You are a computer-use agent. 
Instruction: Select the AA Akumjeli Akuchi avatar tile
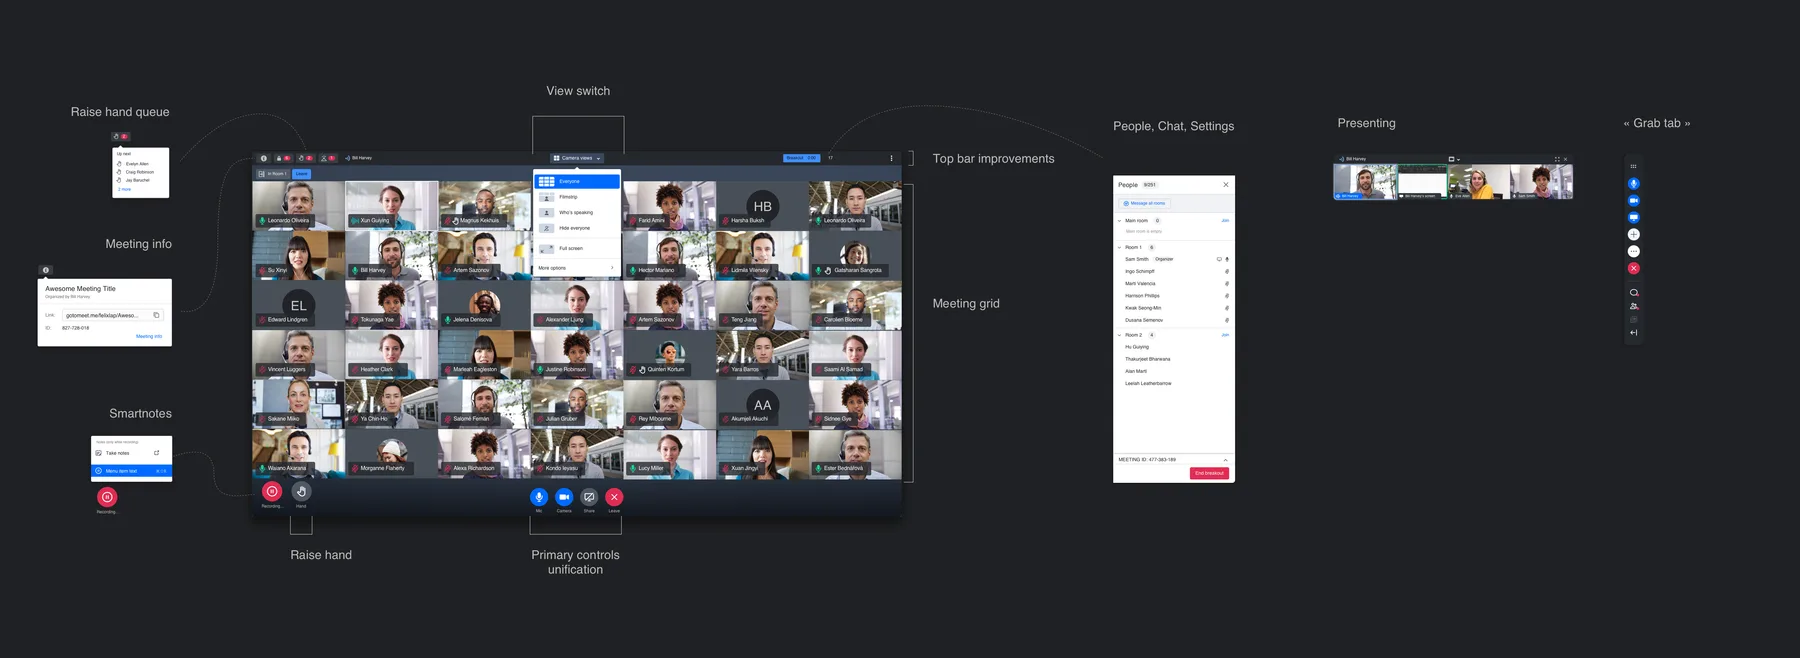point(763,404)
